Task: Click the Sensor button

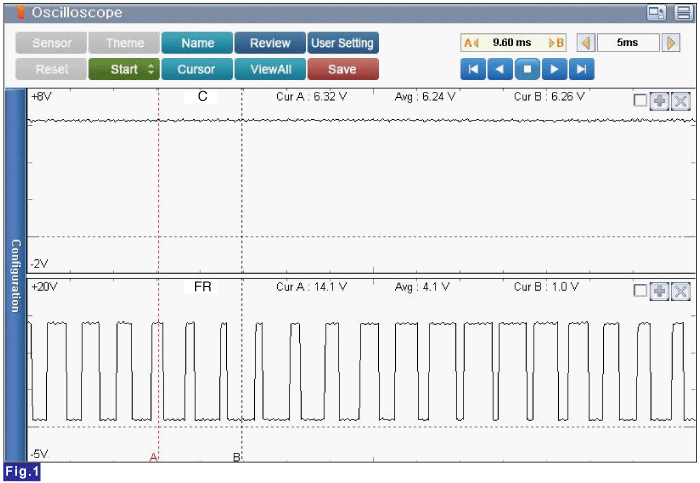Action: coord(51,43)
